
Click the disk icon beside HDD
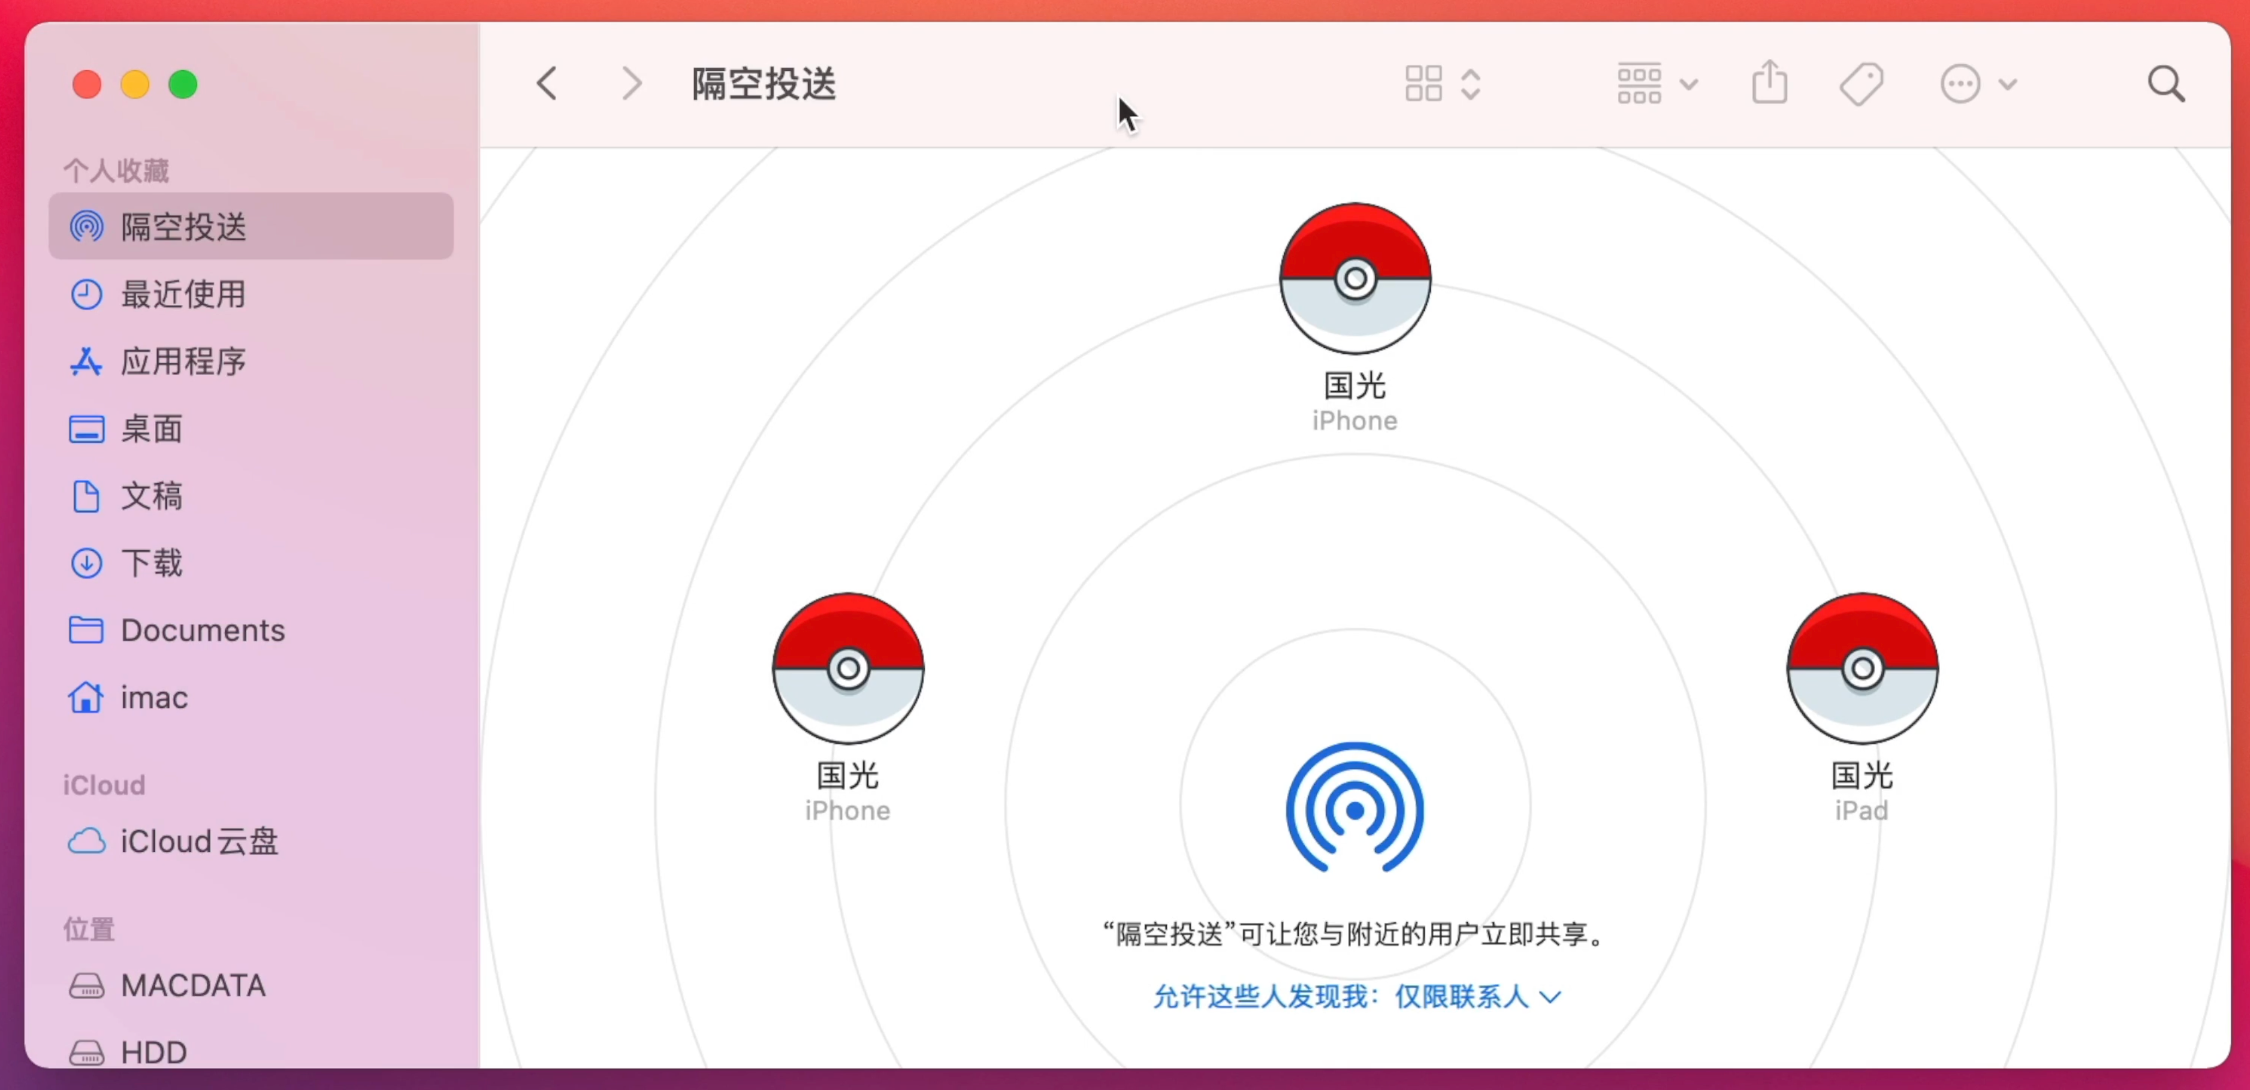(86, 1052)
